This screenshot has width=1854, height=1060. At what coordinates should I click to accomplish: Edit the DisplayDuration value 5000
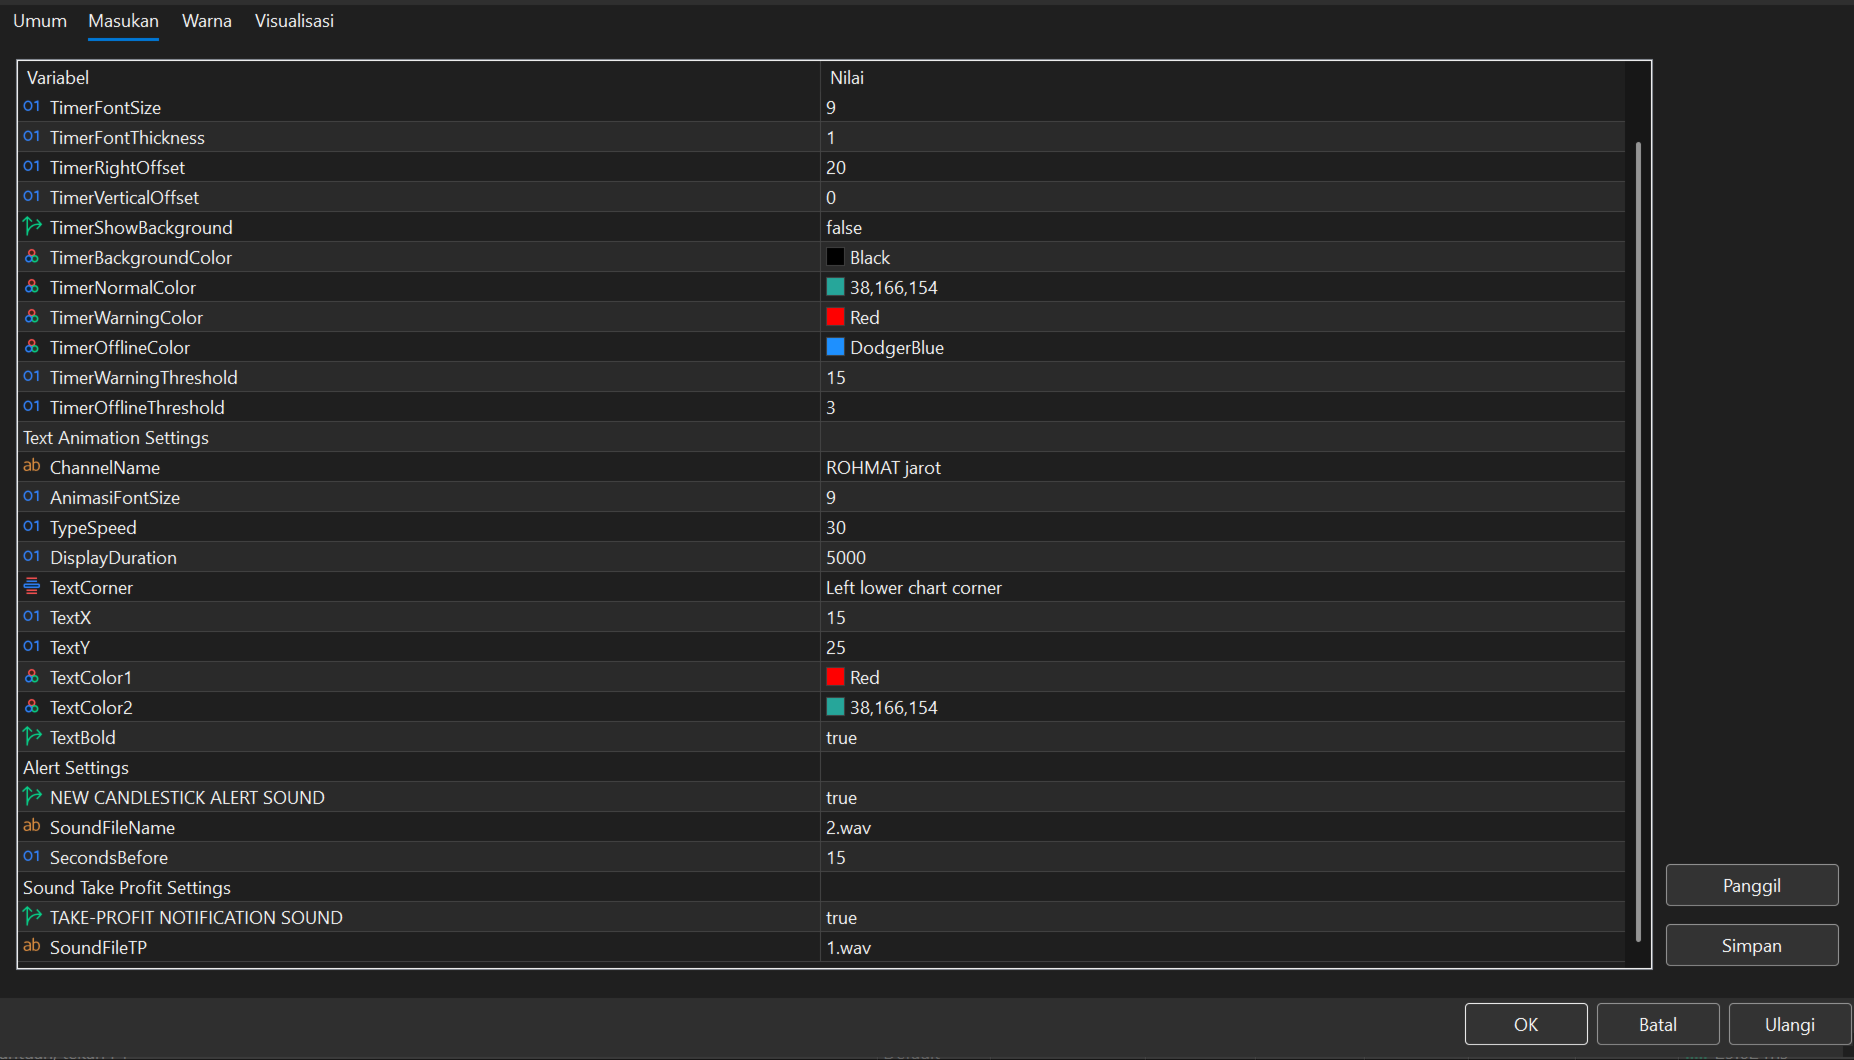[x=1222, y=557]
